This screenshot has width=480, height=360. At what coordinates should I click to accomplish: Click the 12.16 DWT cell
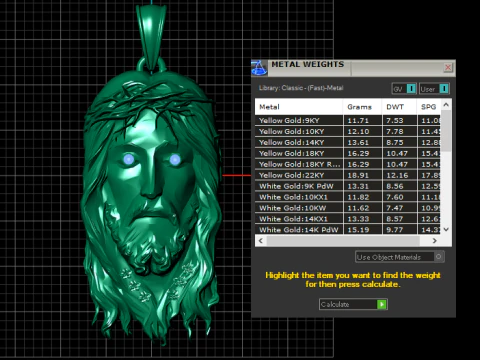400,175
